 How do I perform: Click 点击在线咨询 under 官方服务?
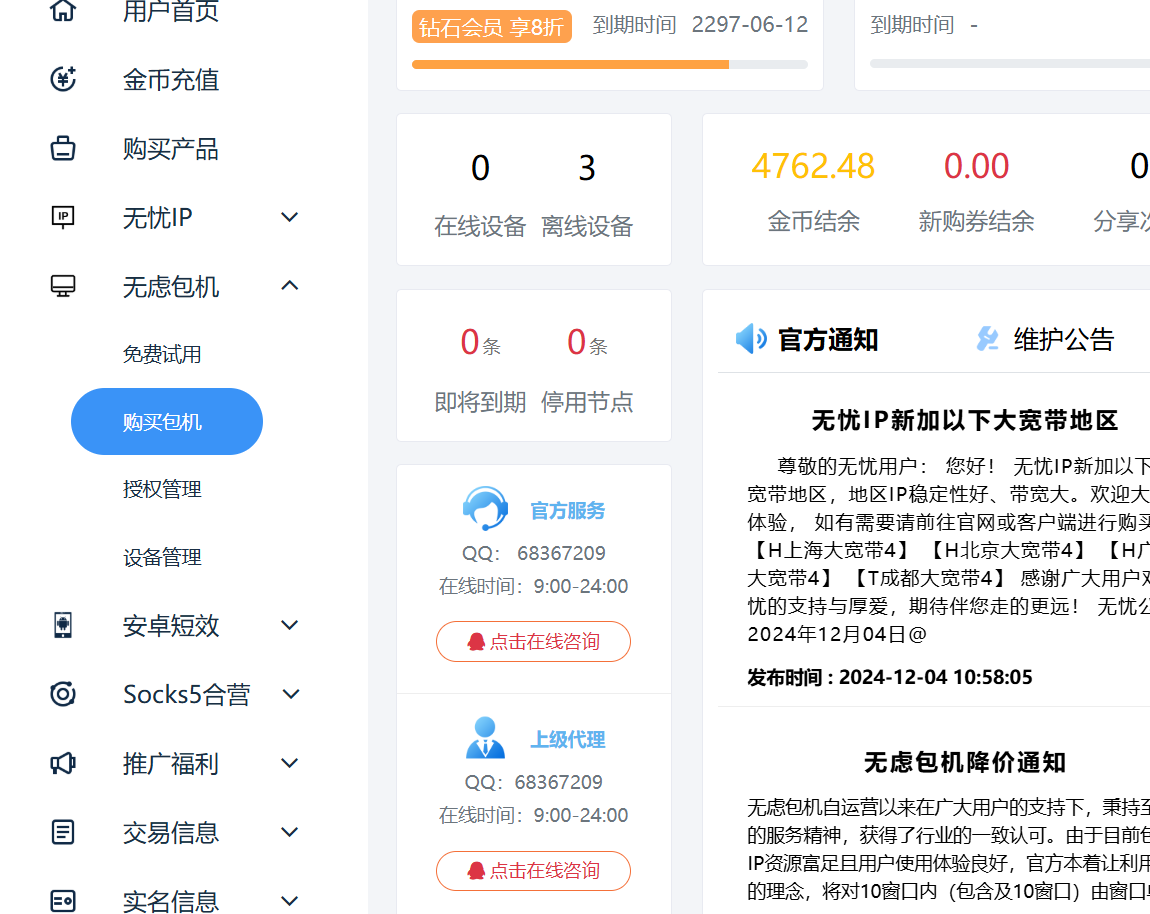tap(533, 642)
